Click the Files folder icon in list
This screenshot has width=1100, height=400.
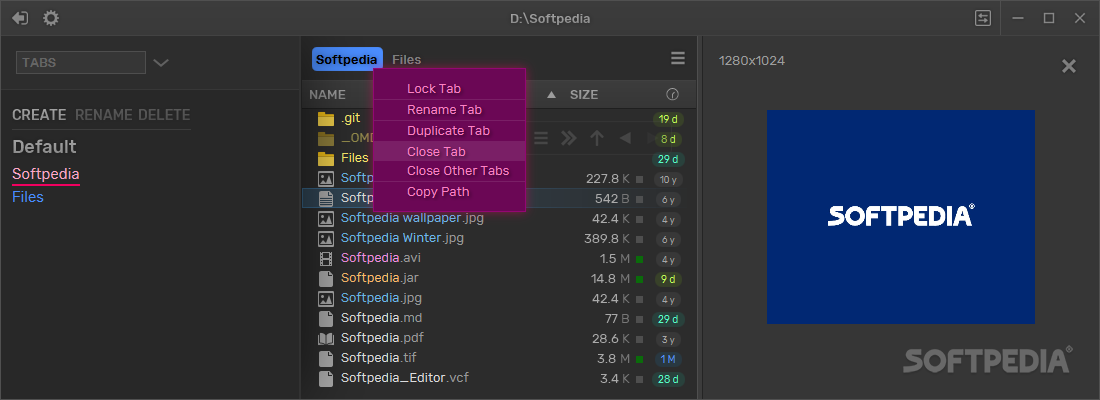[326, 158]
